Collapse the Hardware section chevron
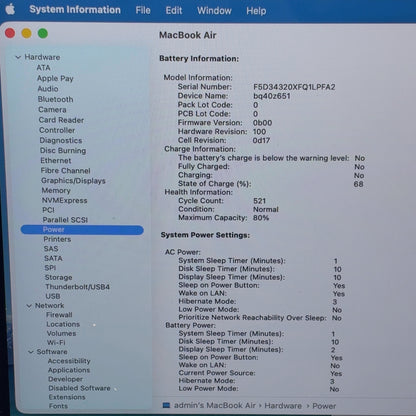 coord(18,57)
